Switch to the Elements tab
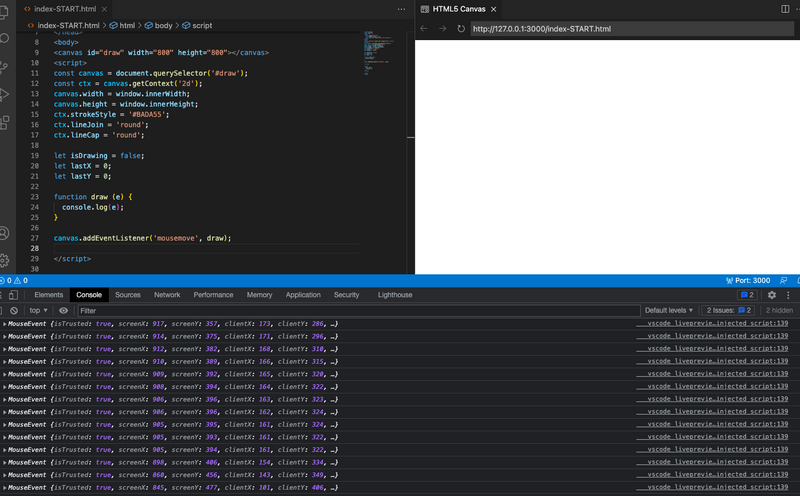Image resolution: width=800 pixels, height=496 pixels. (48, 295)
